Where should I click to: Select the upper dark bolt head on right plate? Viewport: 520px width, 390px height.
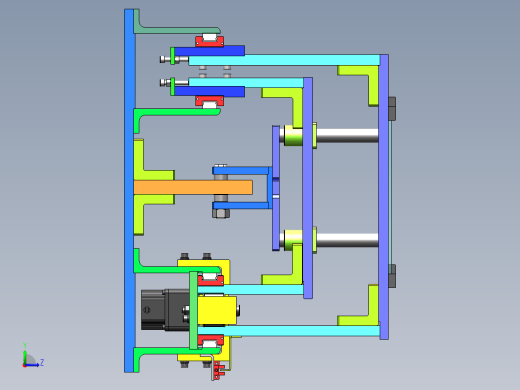[x=392, y=109]
